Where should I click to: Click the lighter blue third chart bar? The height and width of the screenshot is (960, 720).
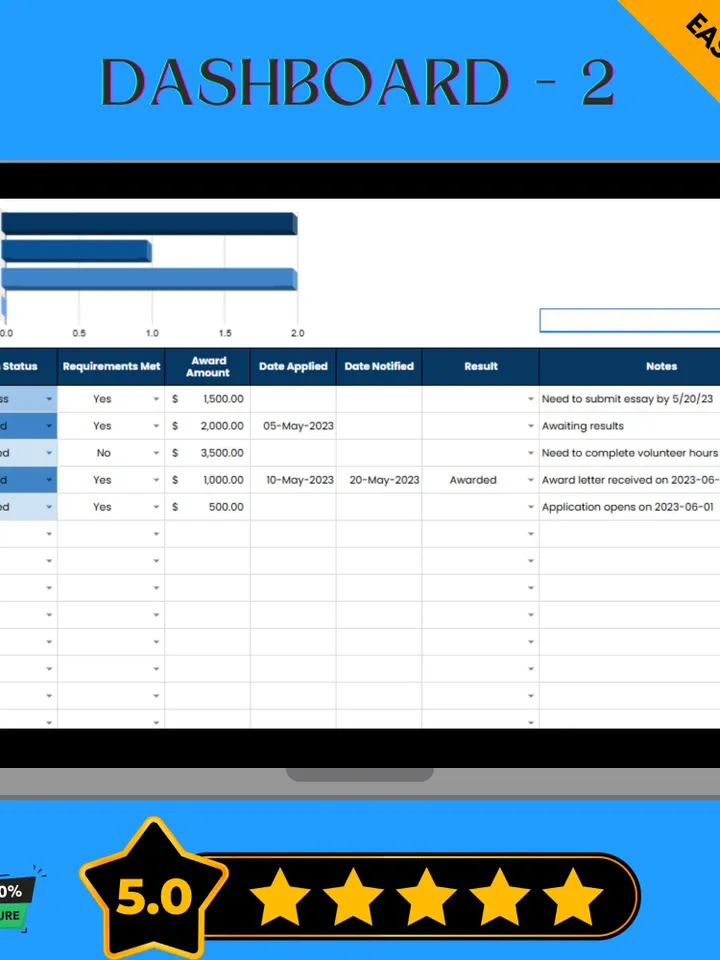(149, 279)
